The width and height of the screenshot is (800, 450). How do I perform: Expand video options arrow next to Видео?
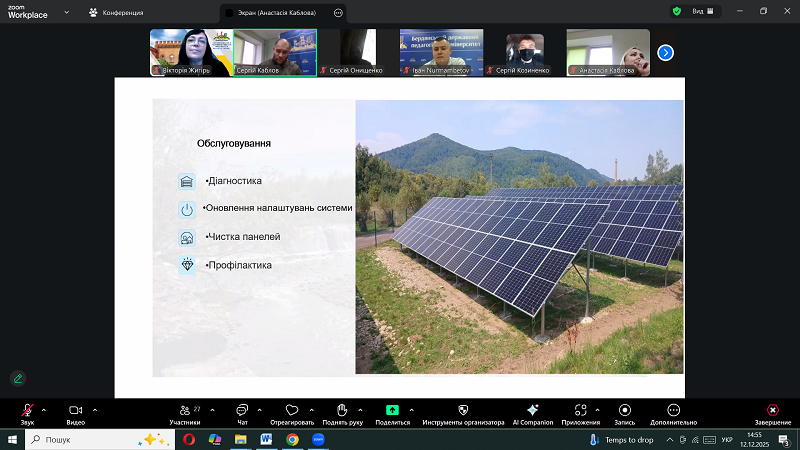coord(95,409)
